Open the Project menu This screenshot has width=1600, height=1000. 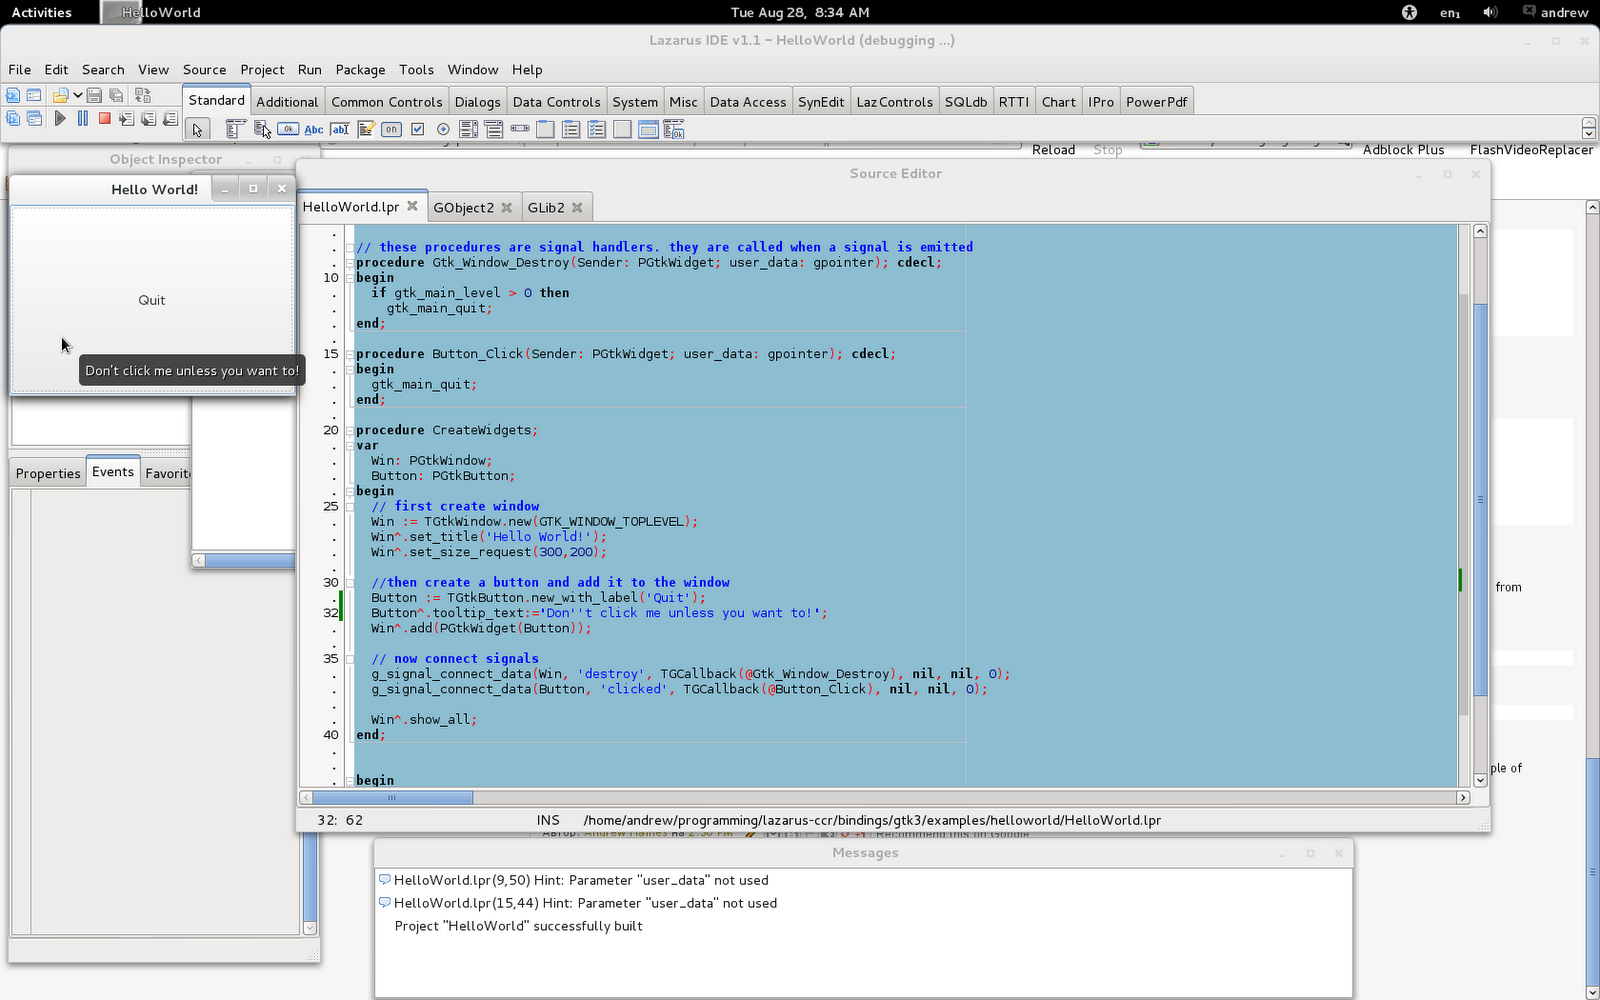pos(262,70)
